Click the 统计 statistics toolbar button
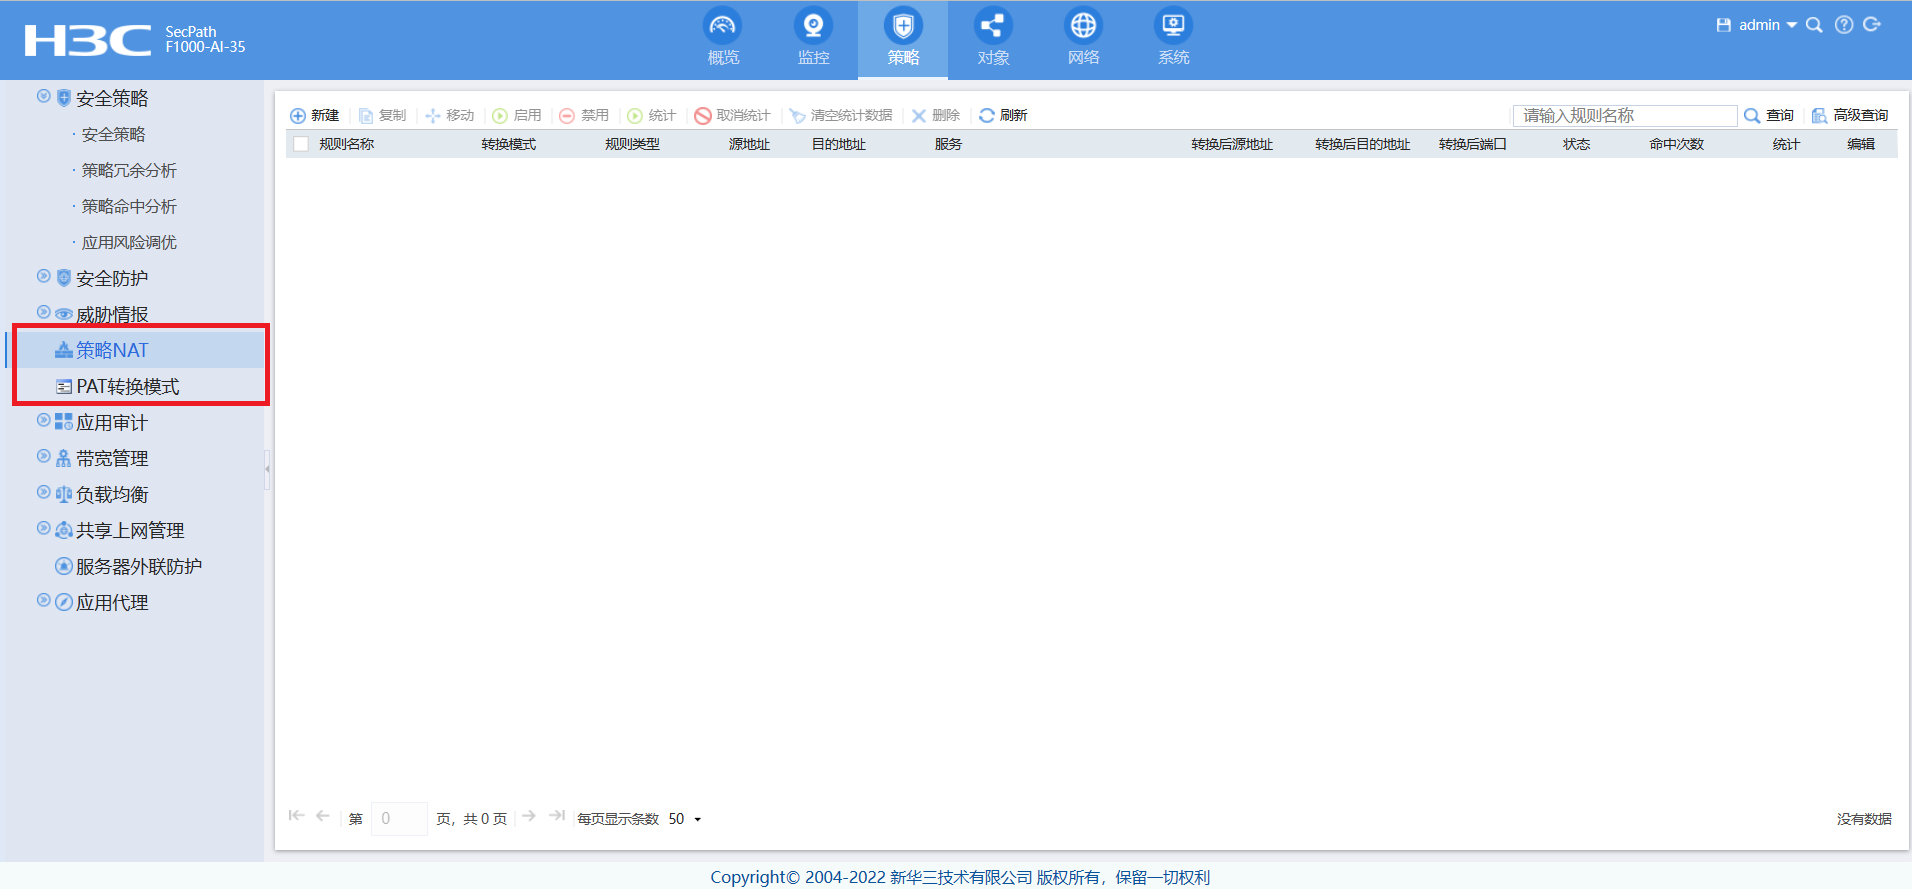Image resolution: width=1912 pixels, height=889 pixels. tap(651, 116)
